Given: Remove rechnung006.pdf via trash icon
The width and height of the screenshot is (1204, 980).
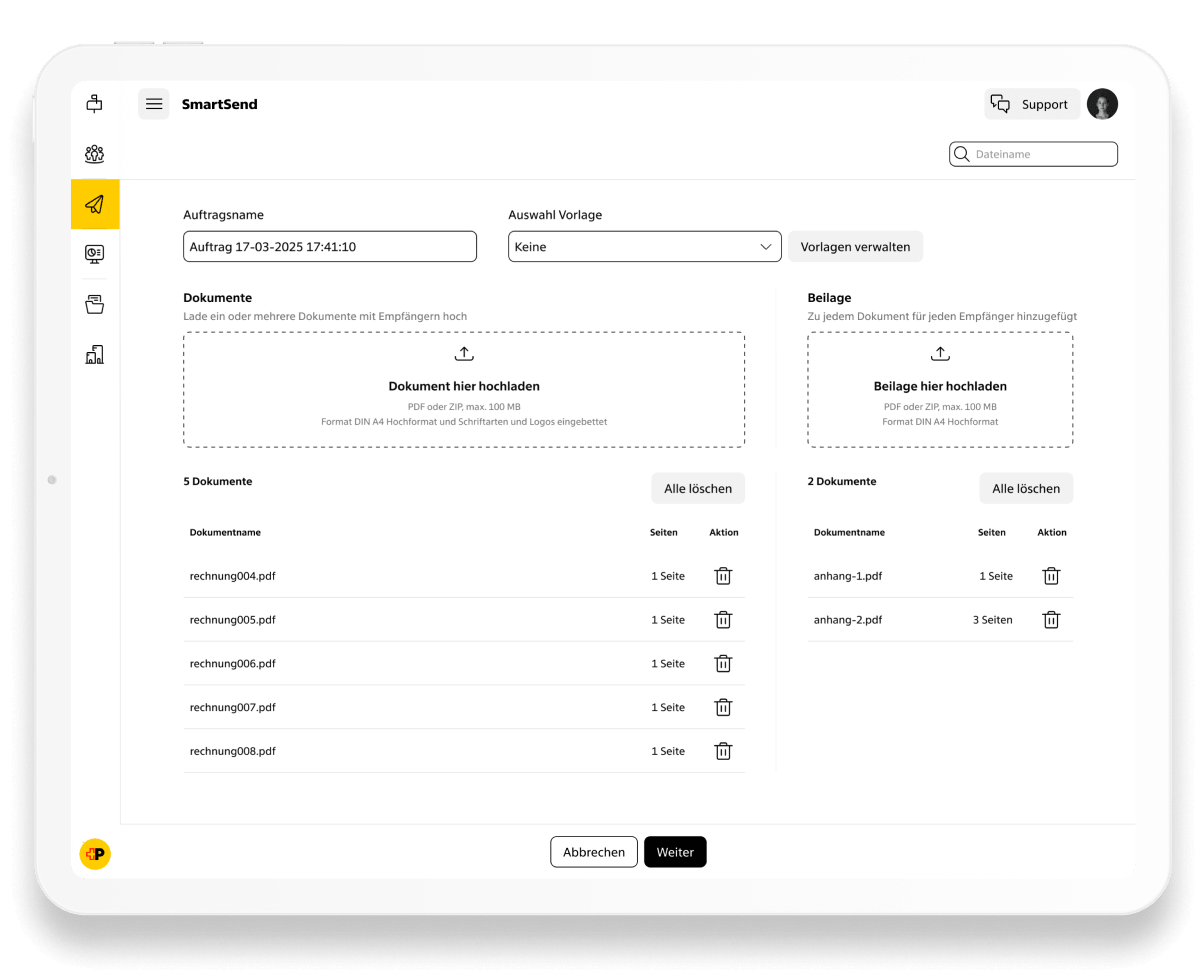Looking at the screenshot, I should tap(723, 663).
